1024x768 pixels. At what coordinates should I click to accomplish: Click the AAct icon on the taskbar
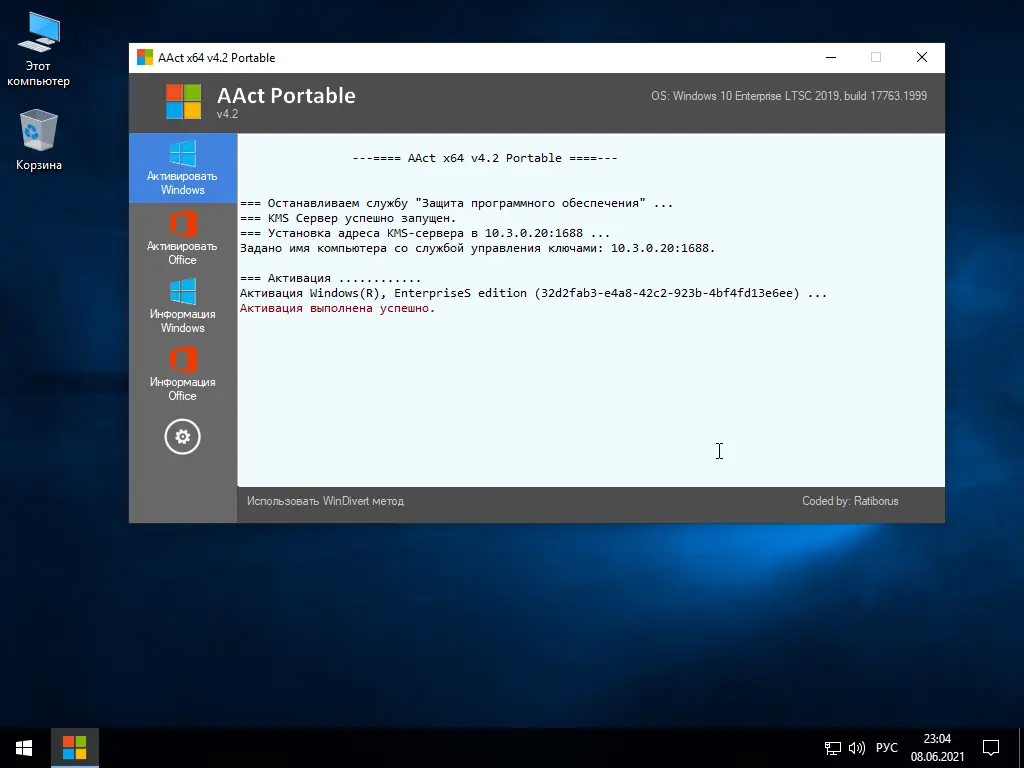(74, 747)
